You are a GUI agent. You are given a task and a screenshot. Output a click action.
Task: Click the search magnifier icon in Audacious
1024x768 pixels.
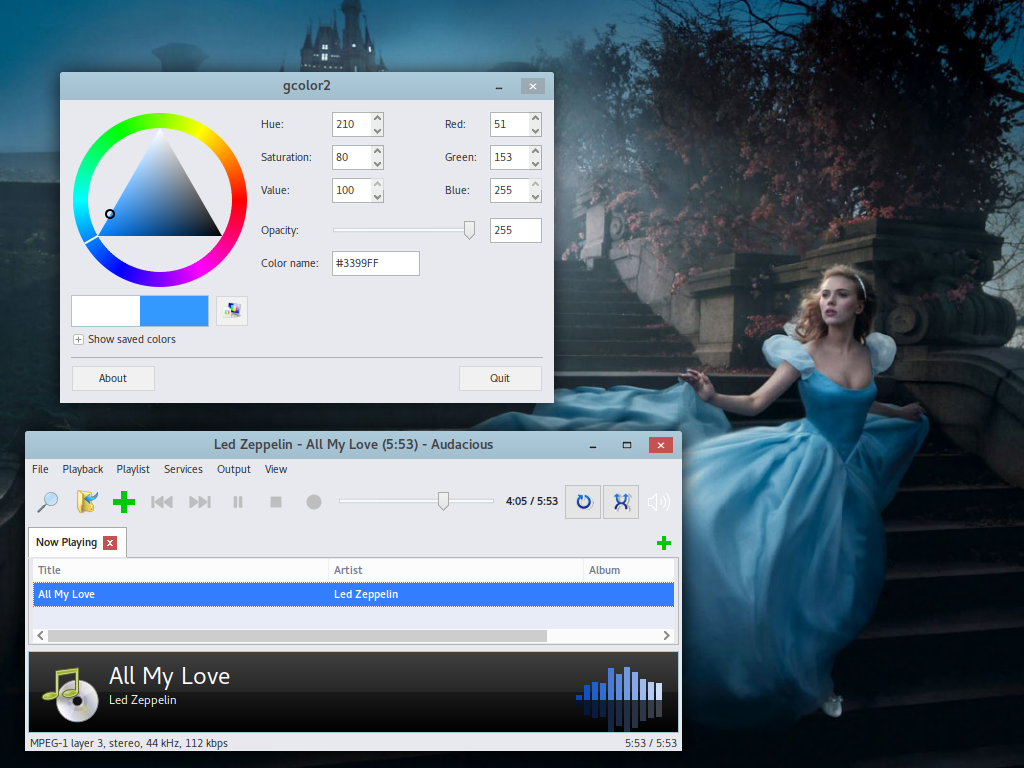[x=48, y=502]
